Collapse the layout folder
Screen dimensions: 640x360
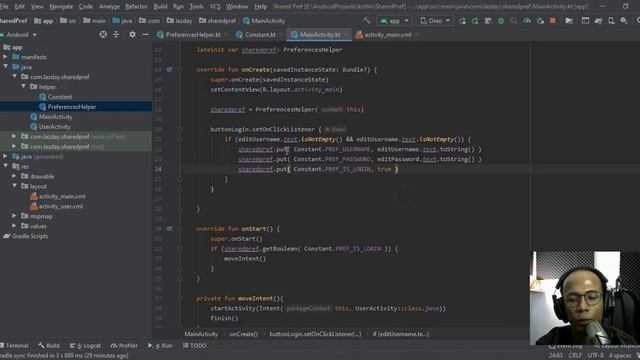click(x=15, y=186)
